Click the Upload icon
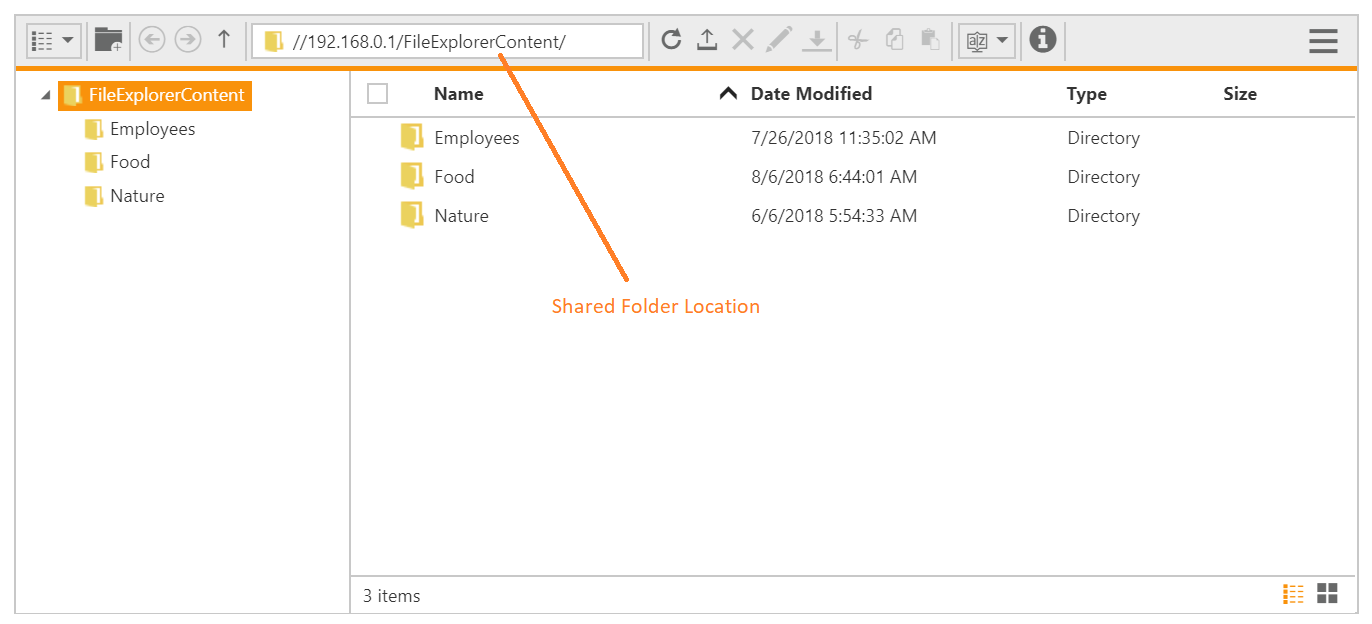Viewport: 1372px width, 624px height. click(707, 40)
